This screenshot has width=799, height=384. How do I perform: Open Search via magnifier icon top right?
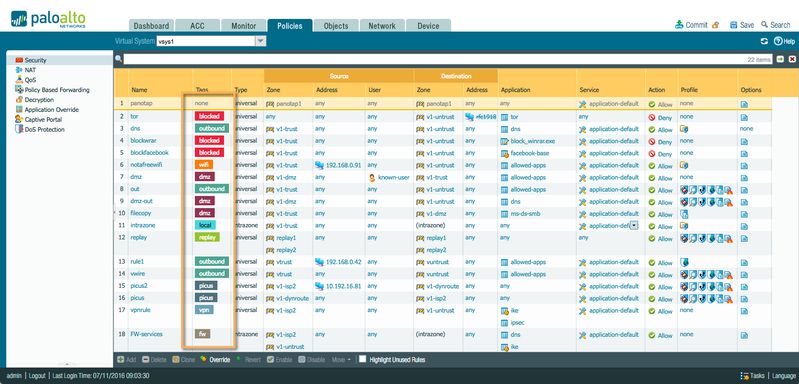764,24
